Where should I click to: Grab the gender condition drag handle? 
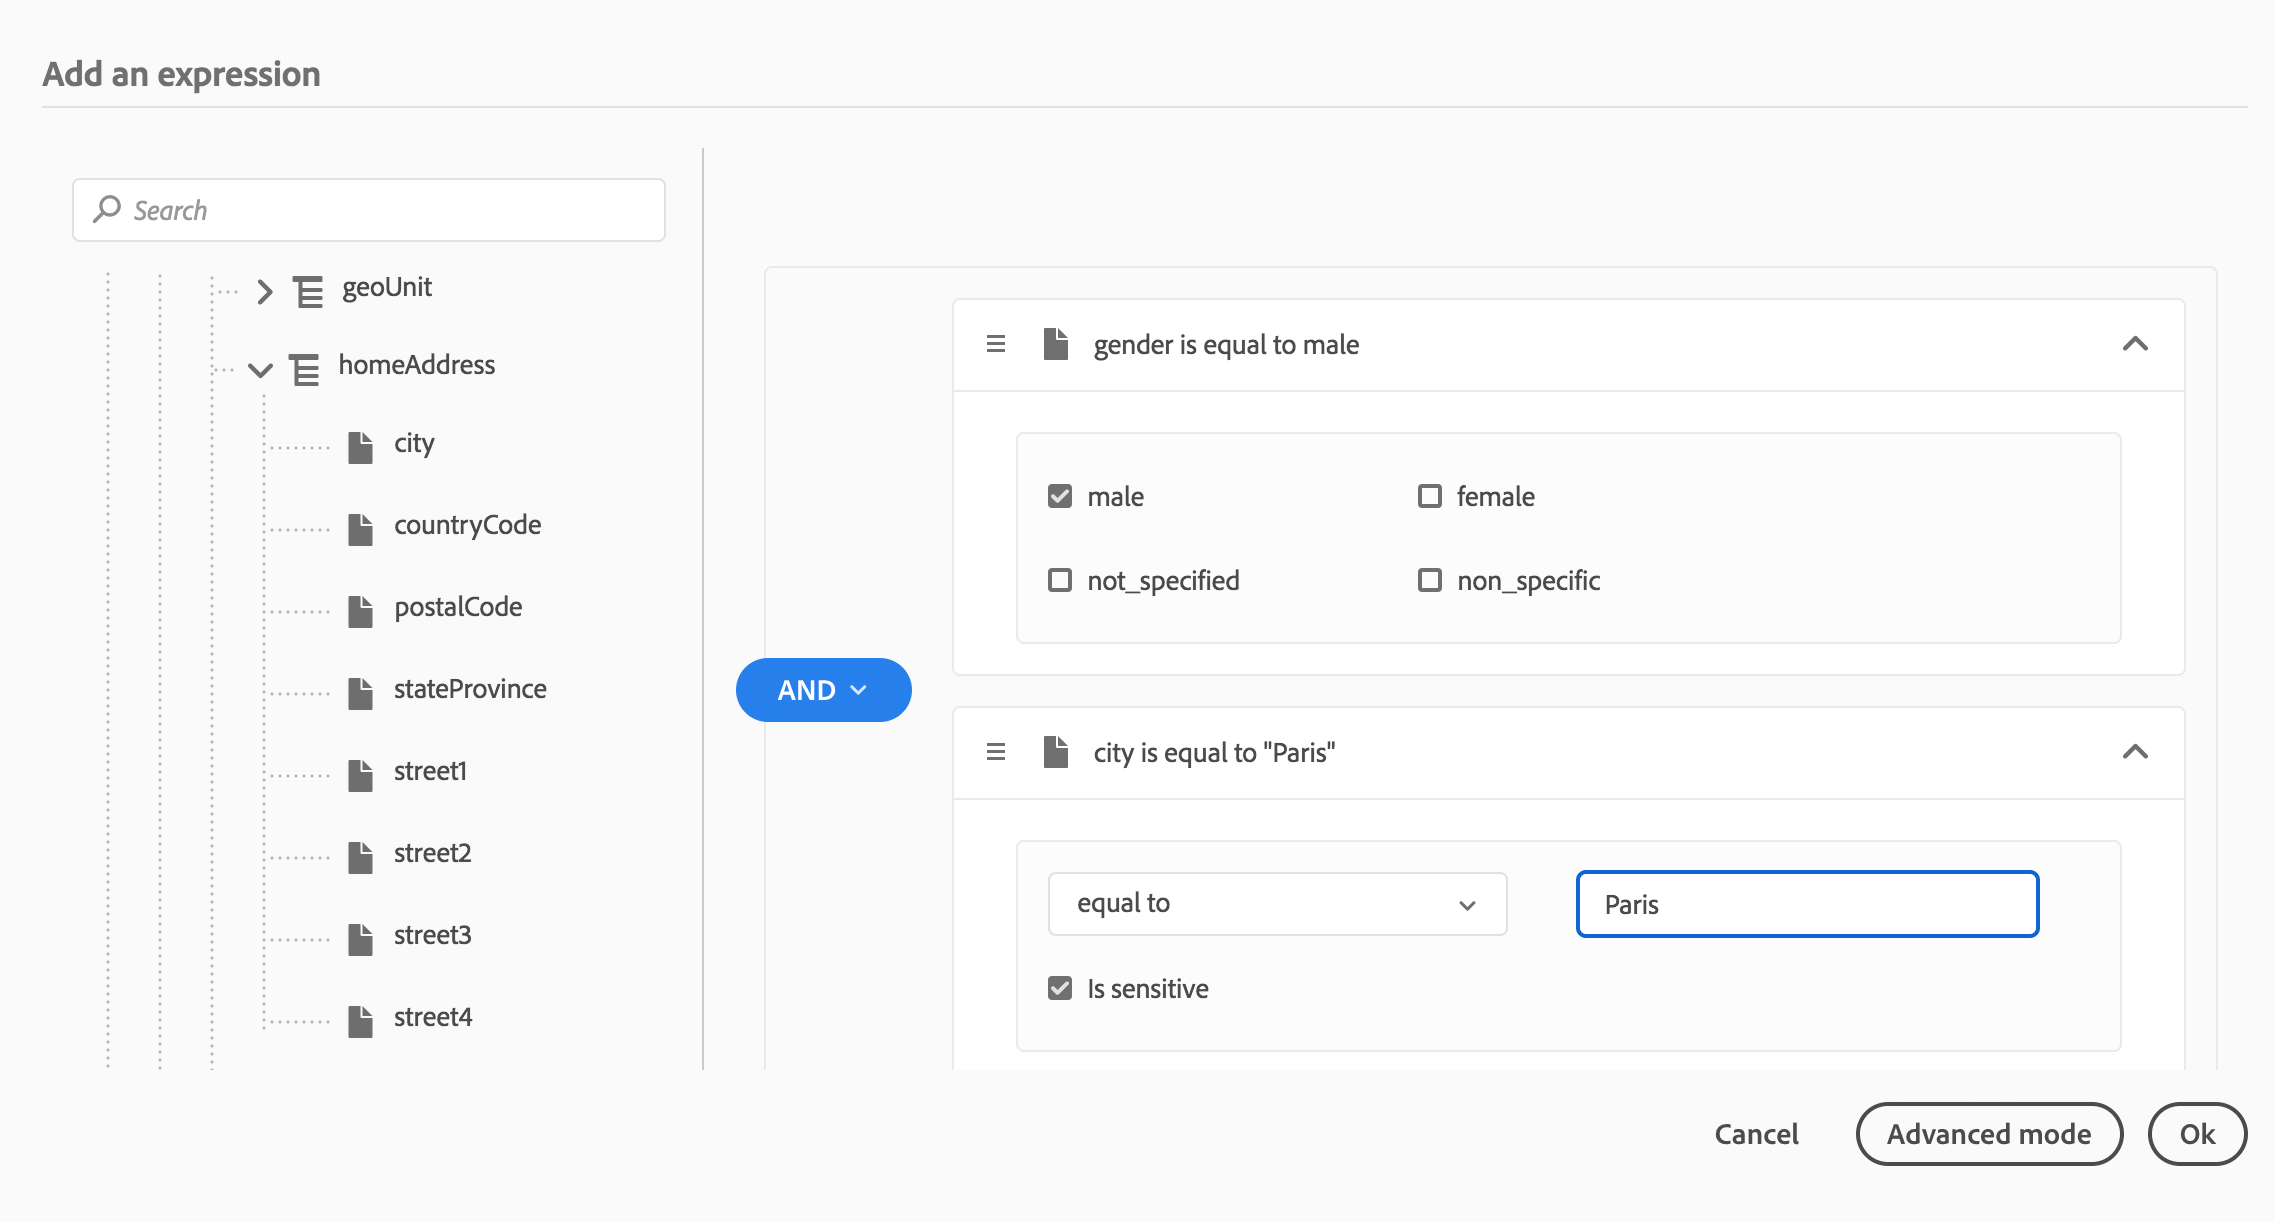pyautogui.click(x=995, y=344)
